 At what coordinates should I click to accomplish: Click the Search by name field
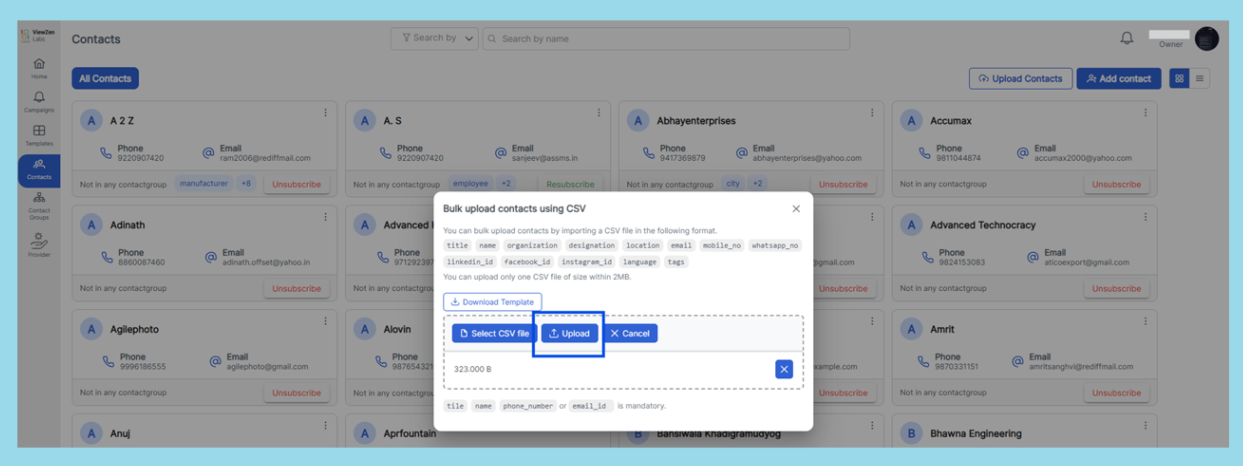click(666, 39)
